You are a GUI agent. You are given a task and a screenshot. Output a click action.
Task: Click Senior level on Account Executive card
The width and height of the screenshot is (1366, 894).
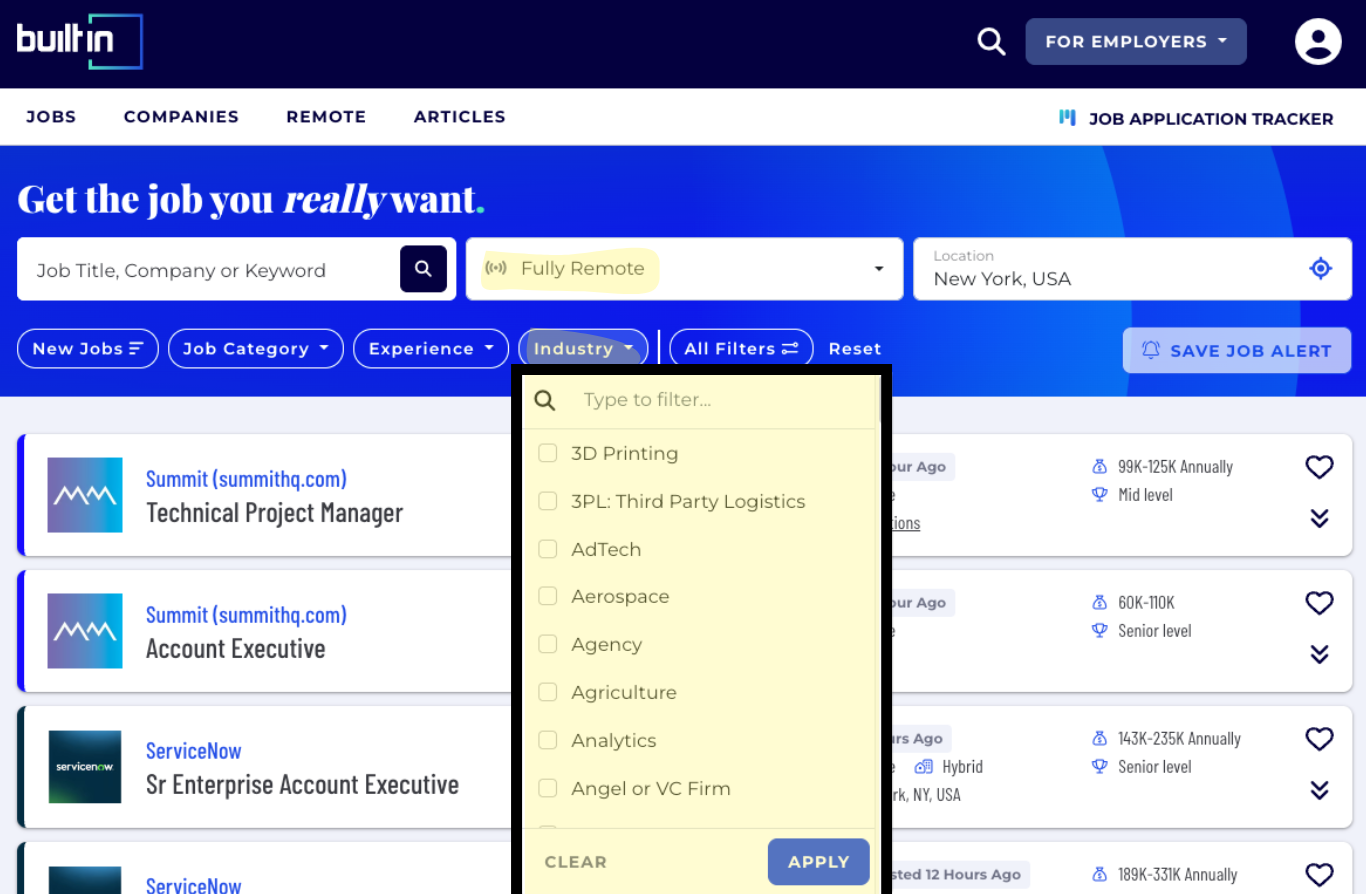point(1155,631)
